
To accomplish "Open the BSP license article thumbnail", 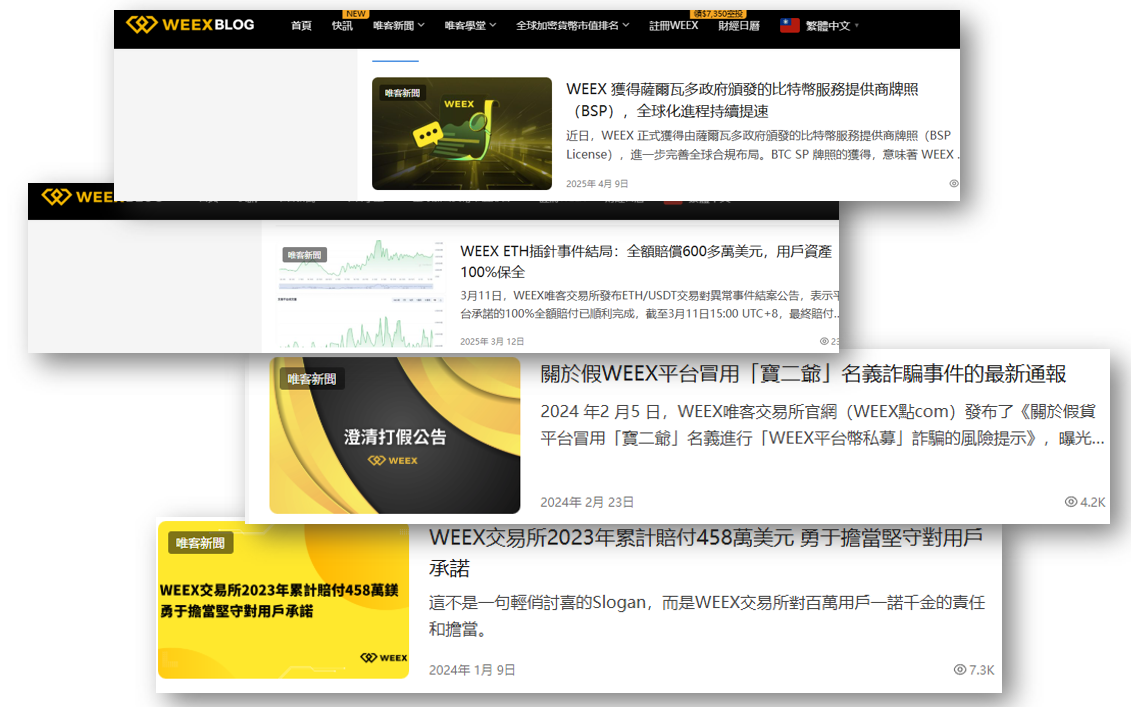I will tap(462, 133).
